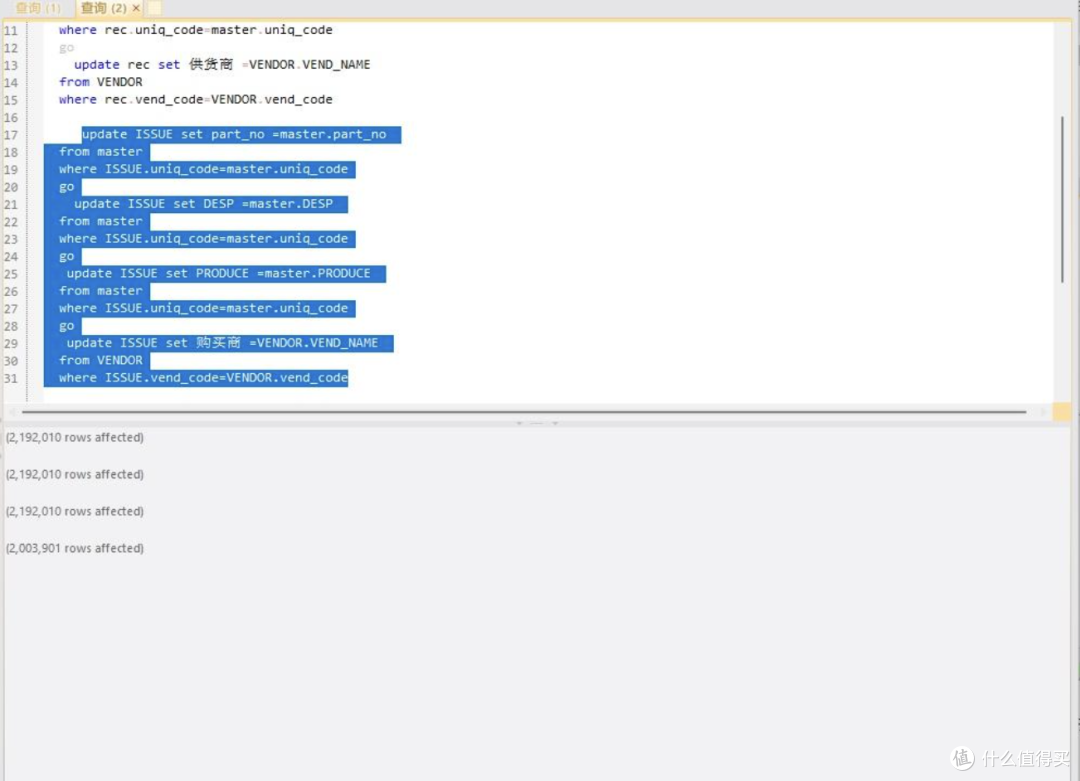Click line 13 'update rec set 供货商' statement

[222, 65]
